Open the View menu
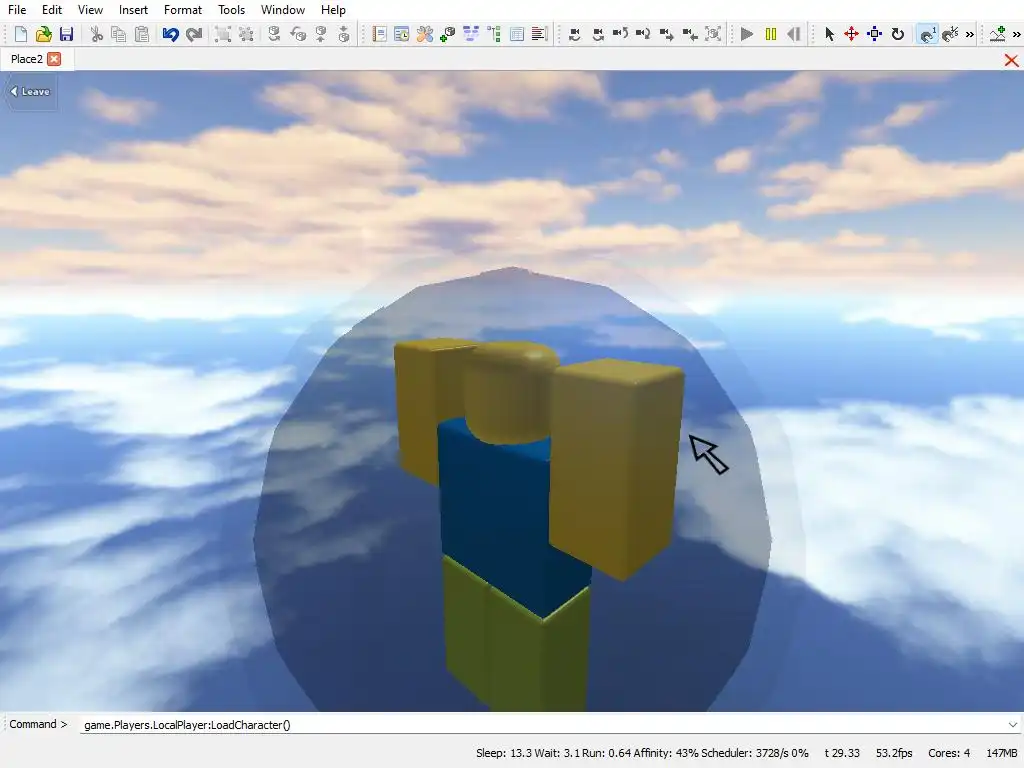The width and height of the screenshot is (1024, 768). click(90, 10)
